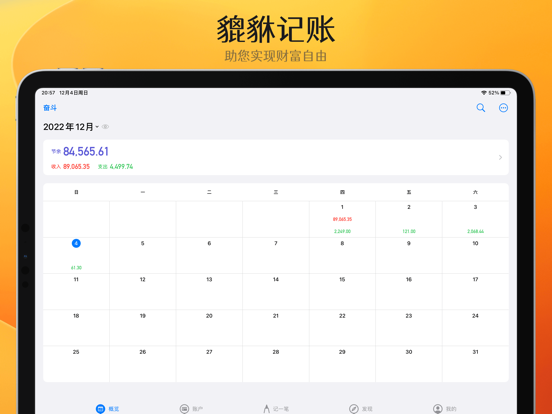
Task: Select day 21 in the calendar
Action: pos(276,316)
